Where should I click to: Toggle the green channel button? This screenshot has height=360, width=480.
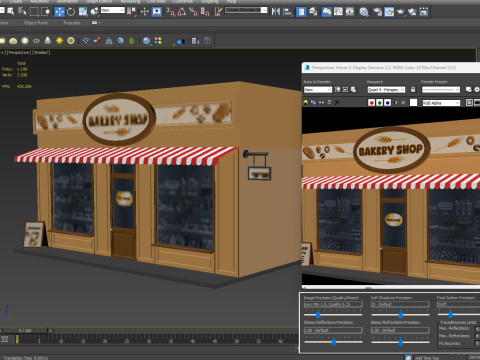click(x=379, y=103)
